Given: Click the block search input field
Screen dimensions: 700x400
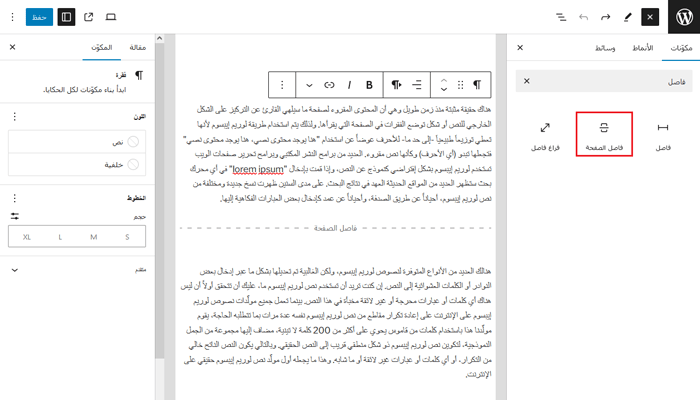Looking at the screenshot, I should click(x=604, y=81).
